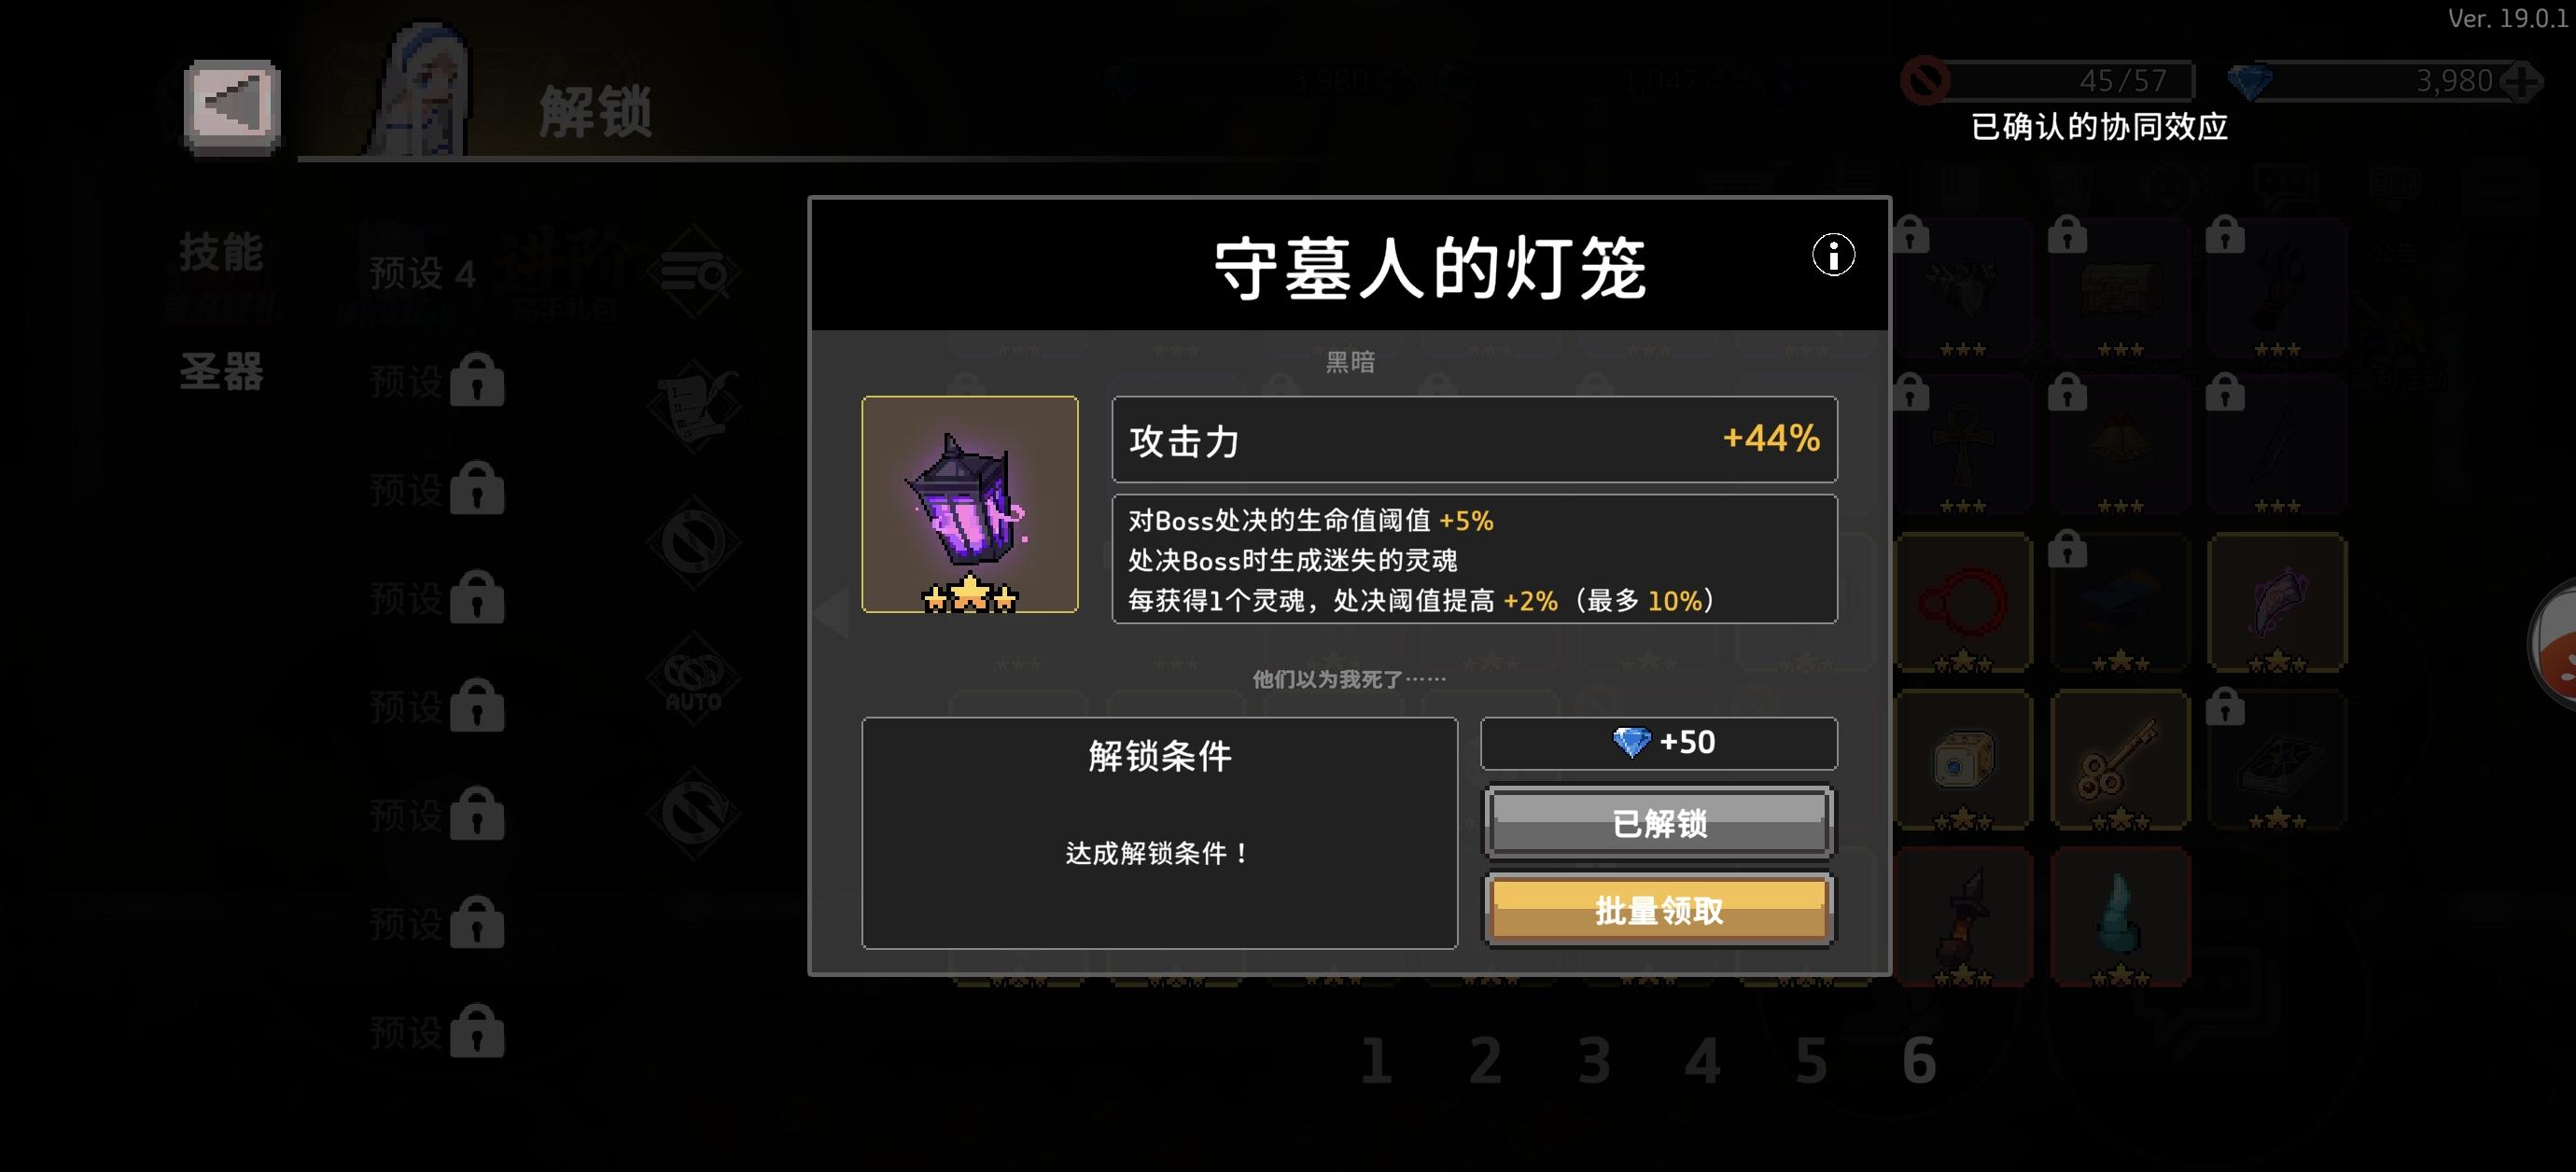Tap the 批量领取 button

click(x=1659, y=909)
